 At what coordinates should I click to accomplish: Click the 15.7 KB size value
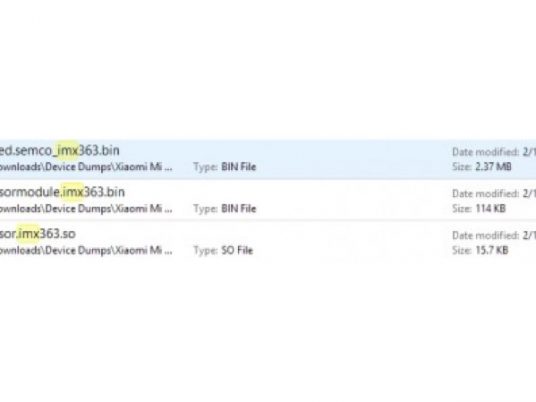click(x=492, y=250)
